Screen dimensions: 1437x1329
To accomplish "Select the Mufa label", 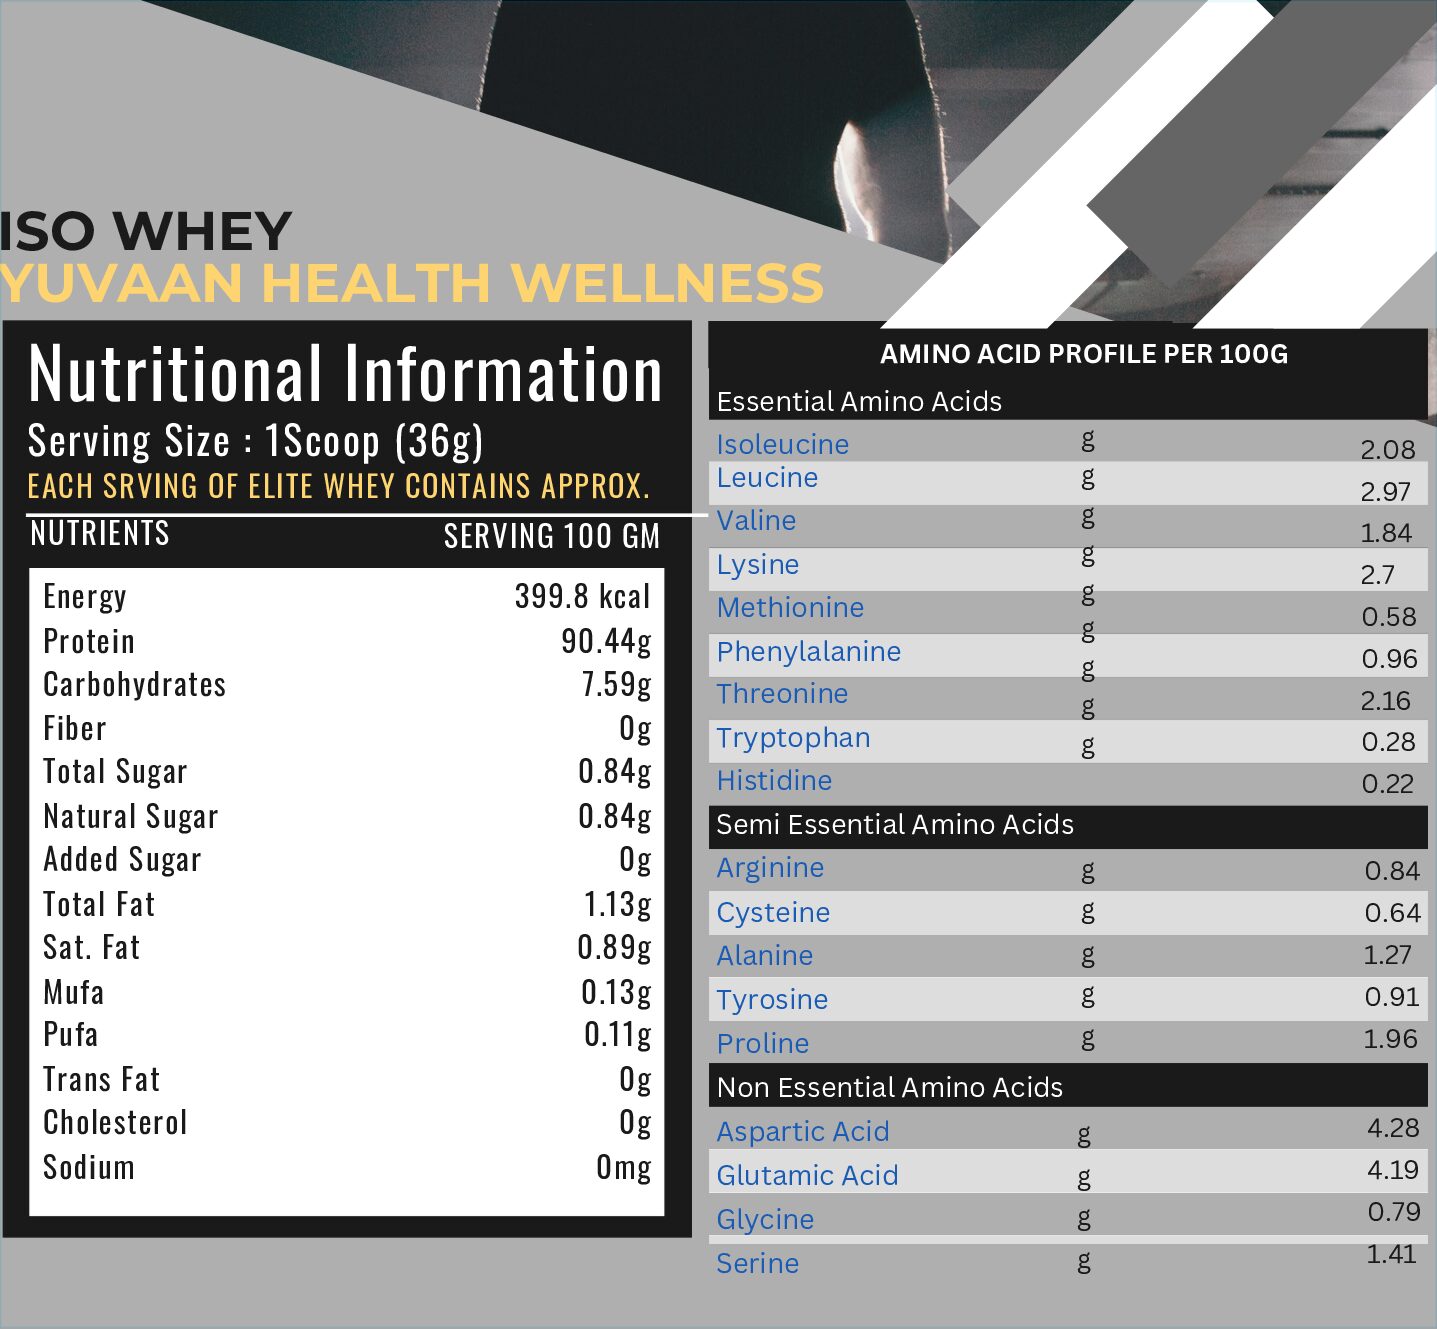I will pos(74,993).
